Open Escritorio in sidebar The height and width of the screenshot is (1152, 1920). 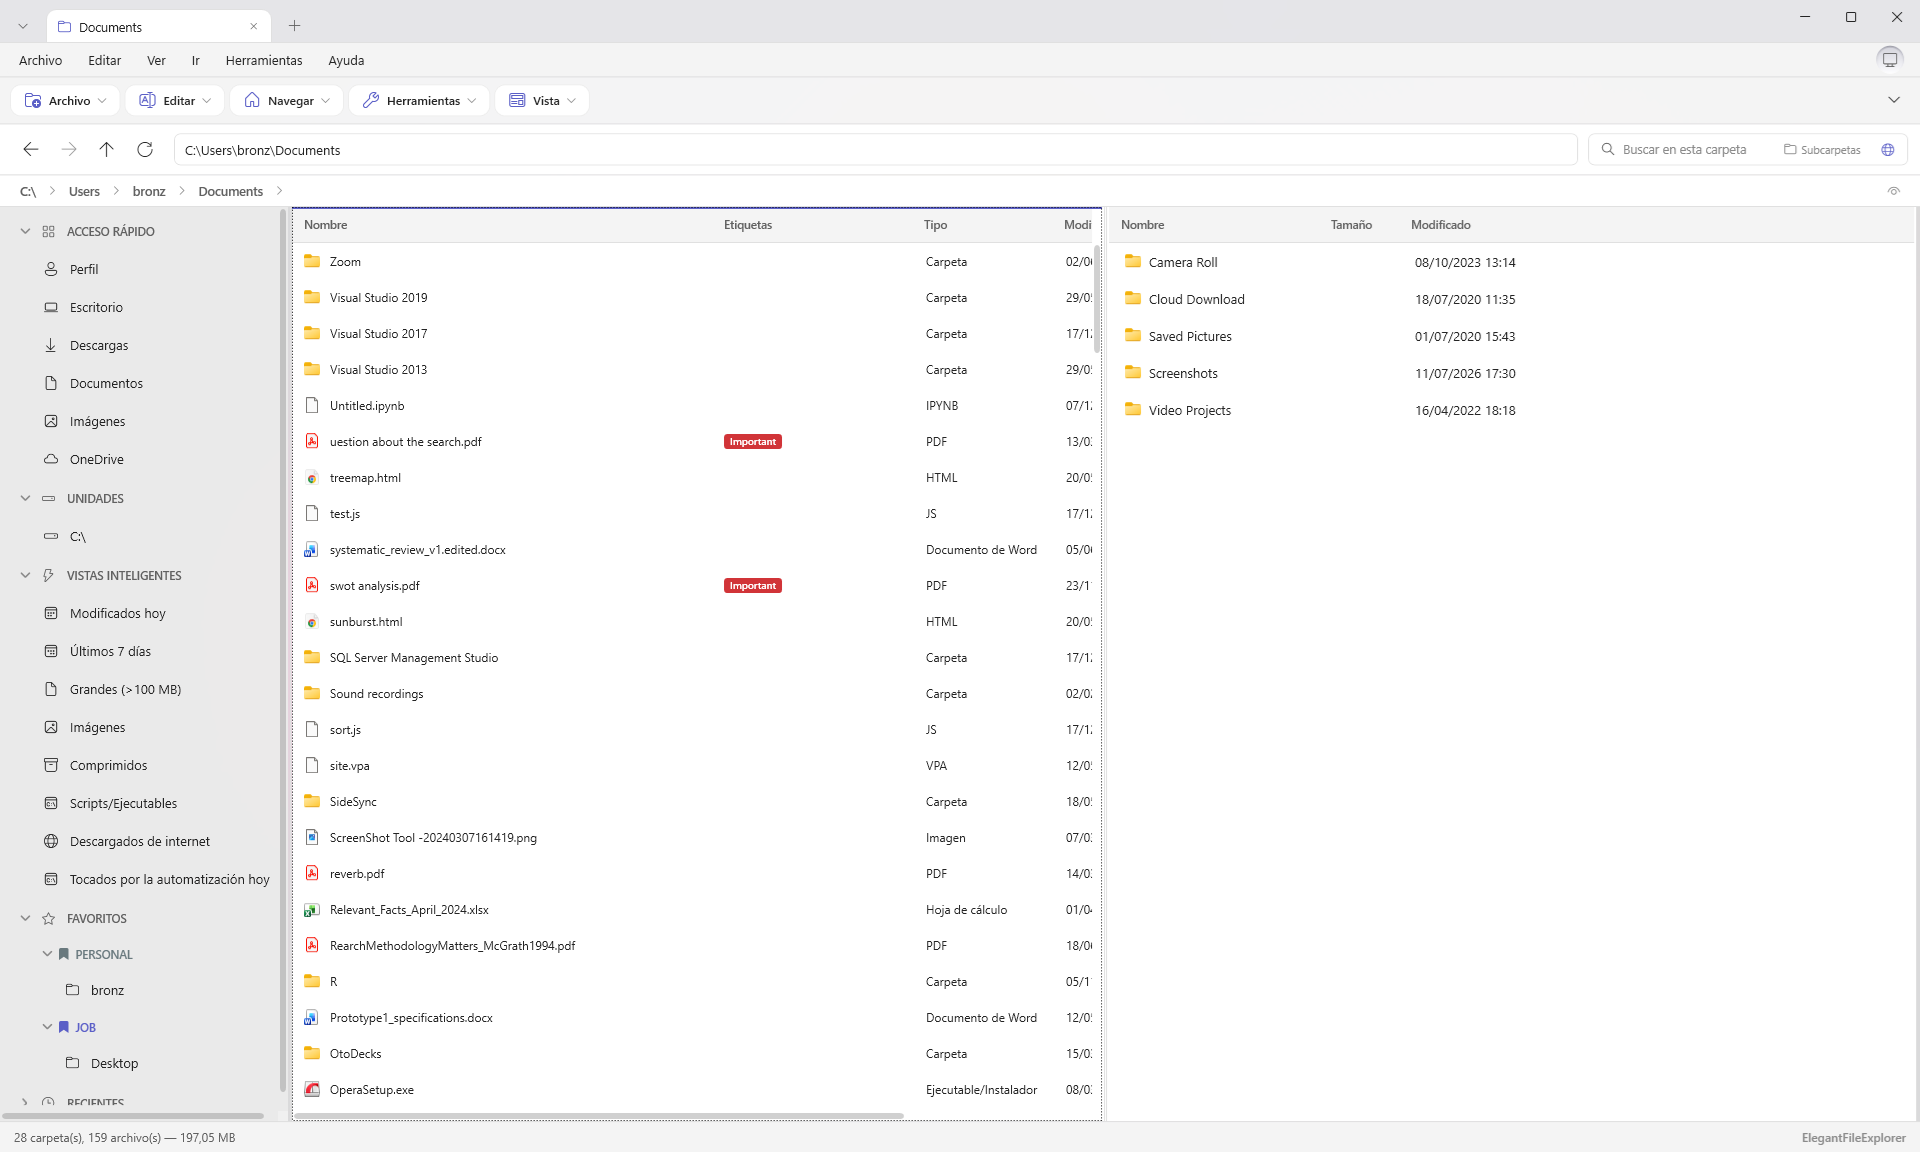click(96, 307)
